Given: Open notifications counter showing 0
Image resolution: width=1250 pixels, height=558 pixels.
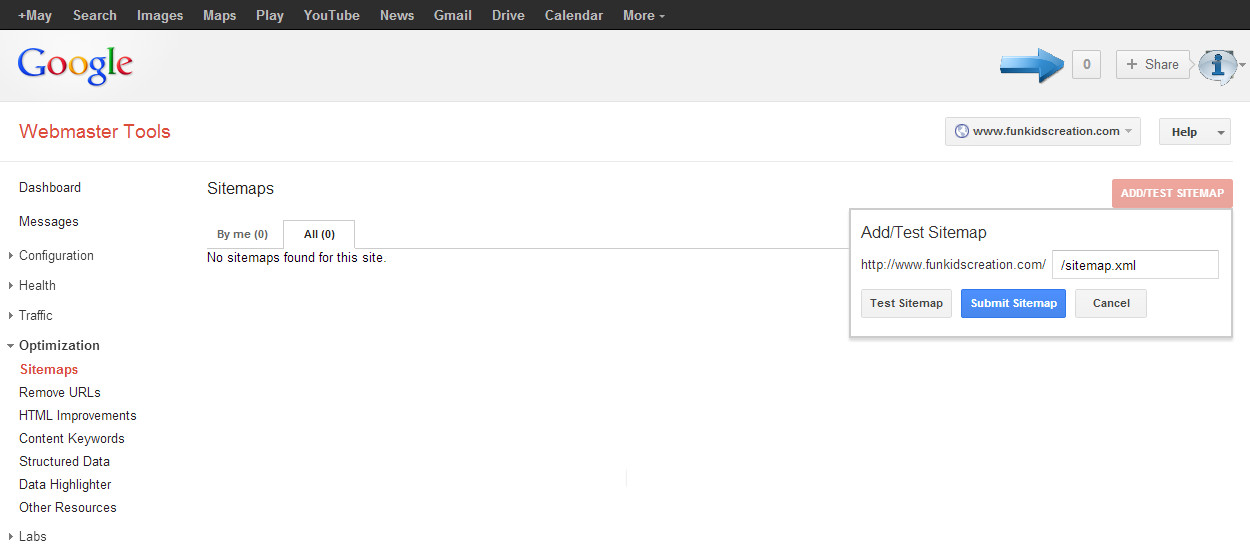Looking at the screenshot, I should coord(1086,65).
